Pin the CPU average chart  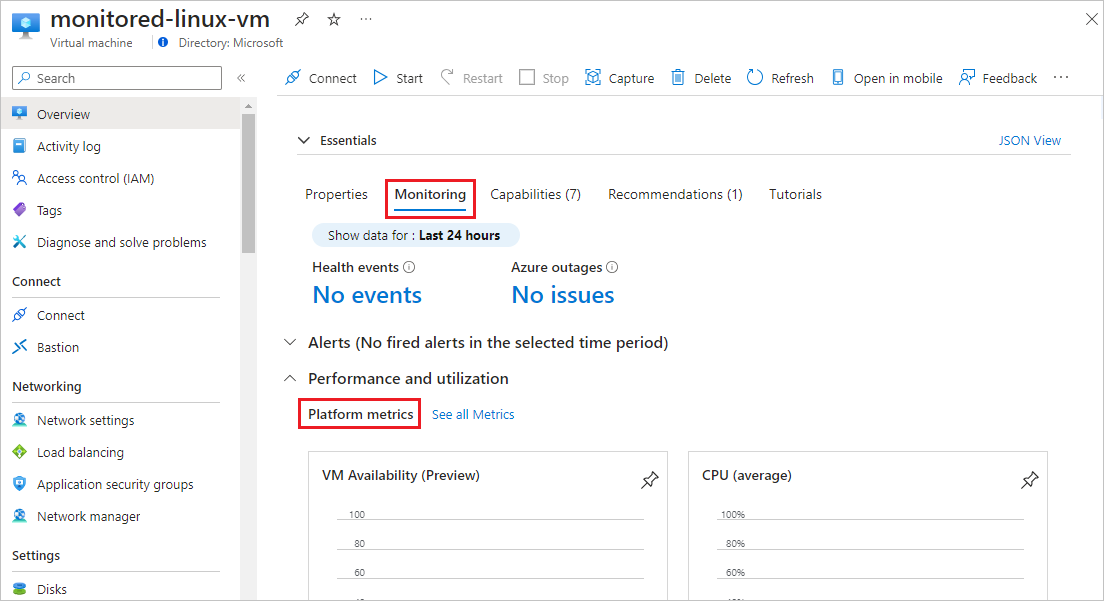(1030, 480)
